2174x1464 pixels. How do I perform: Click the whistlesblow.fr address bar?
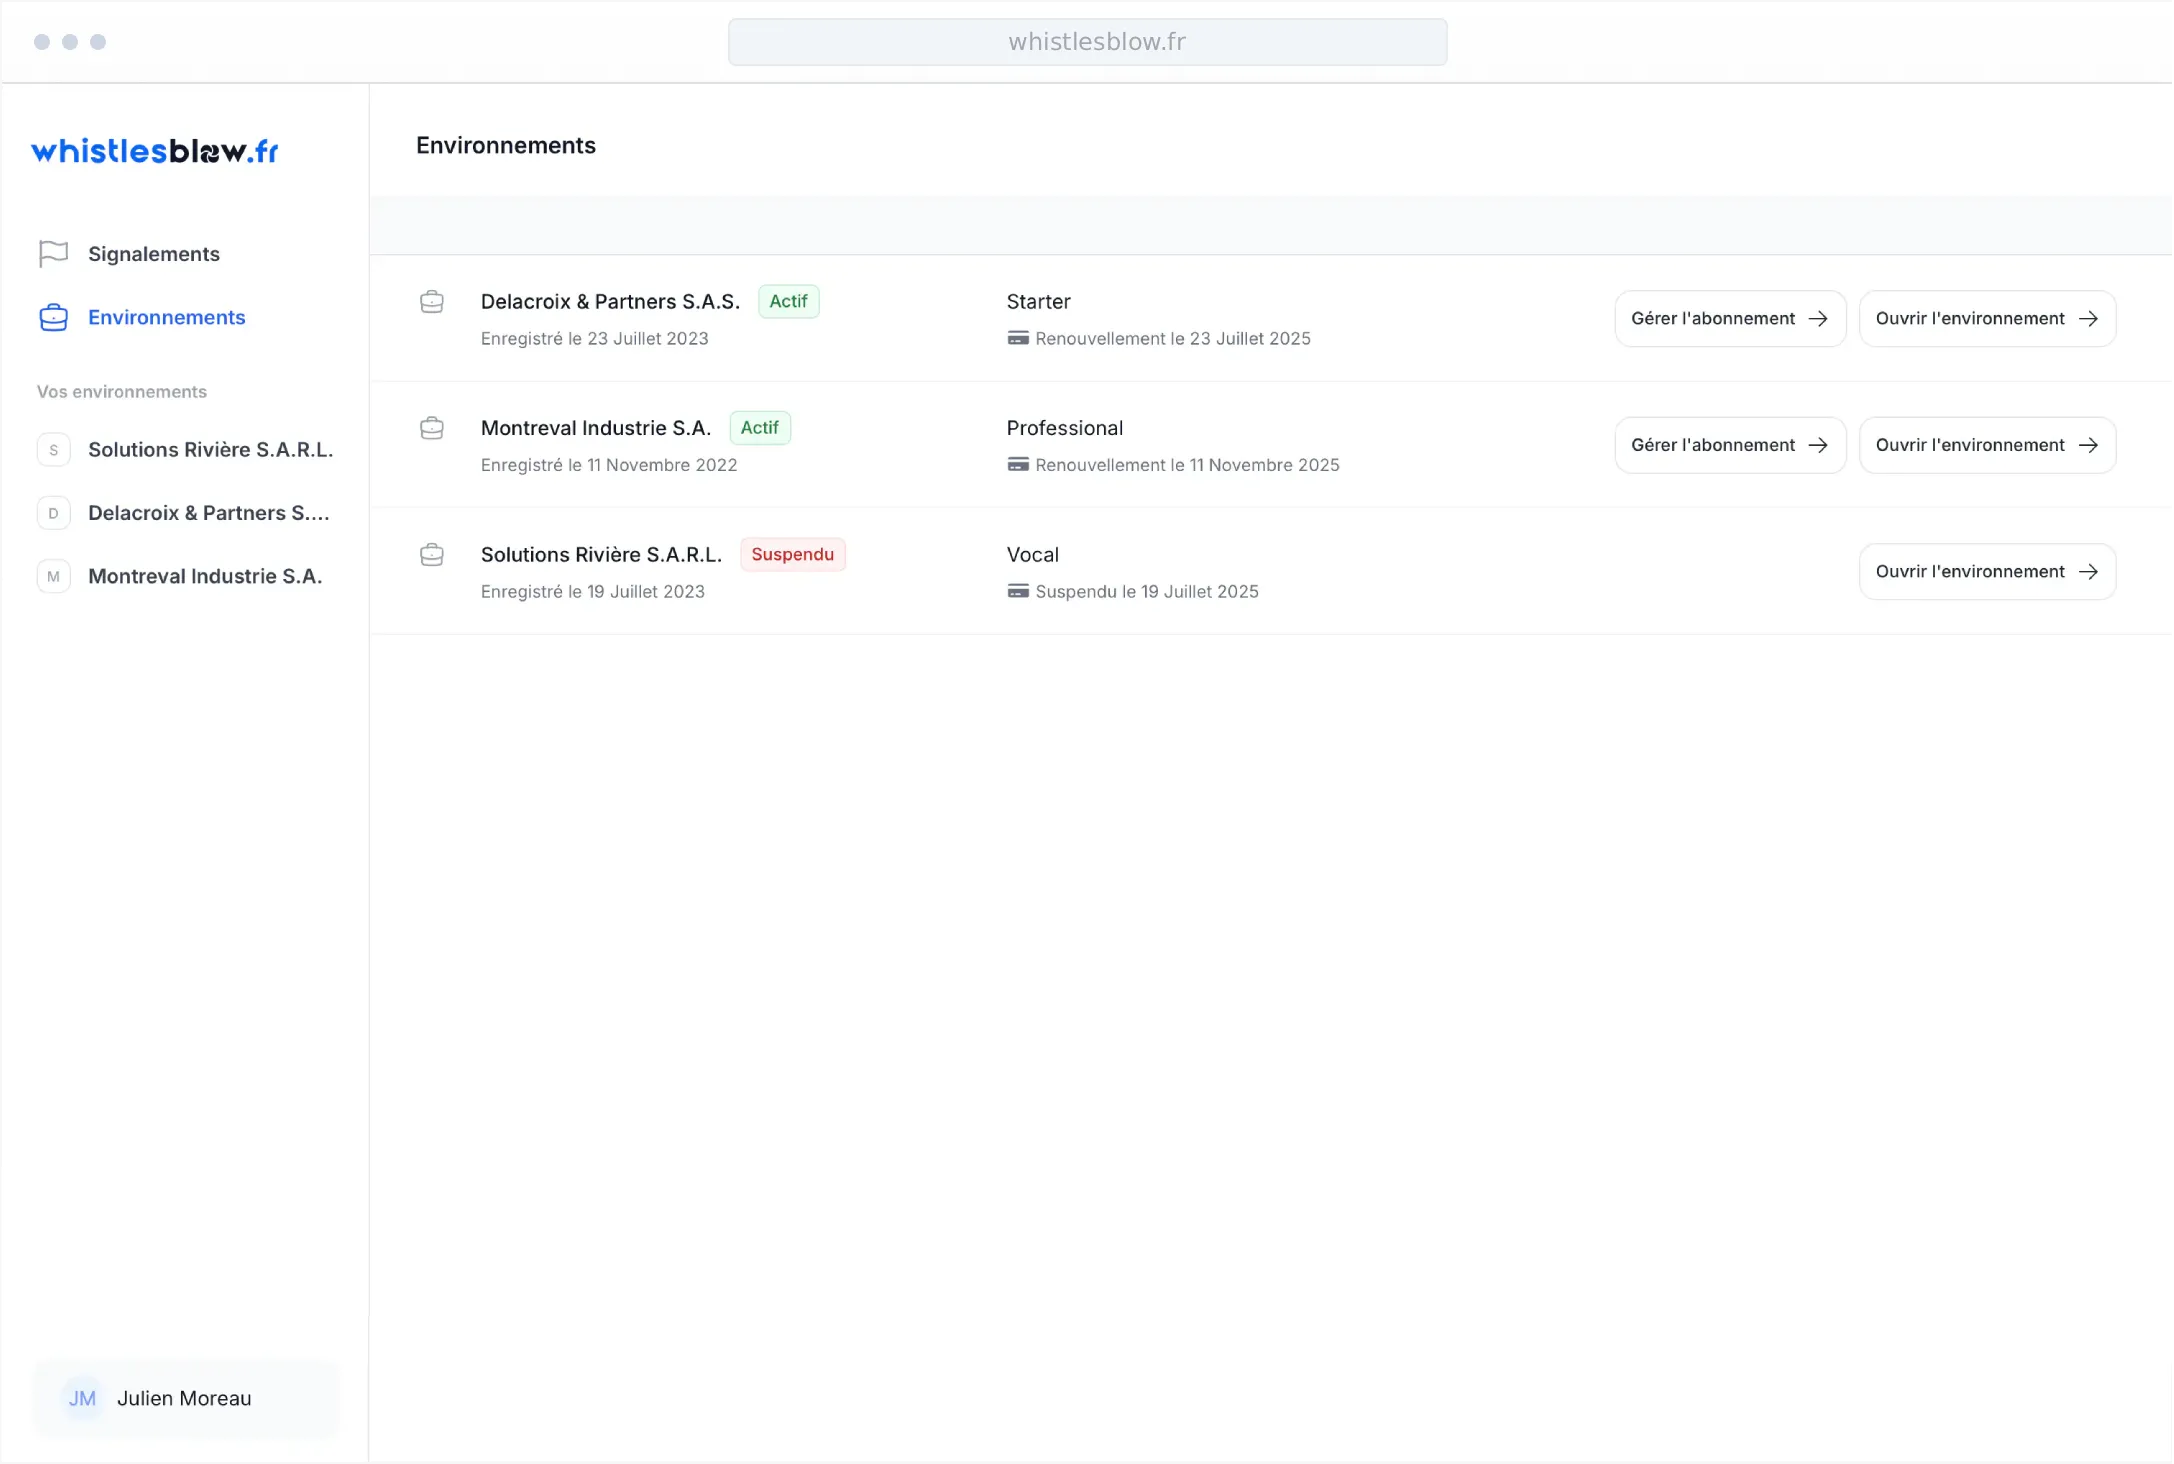pos(1087,42)
